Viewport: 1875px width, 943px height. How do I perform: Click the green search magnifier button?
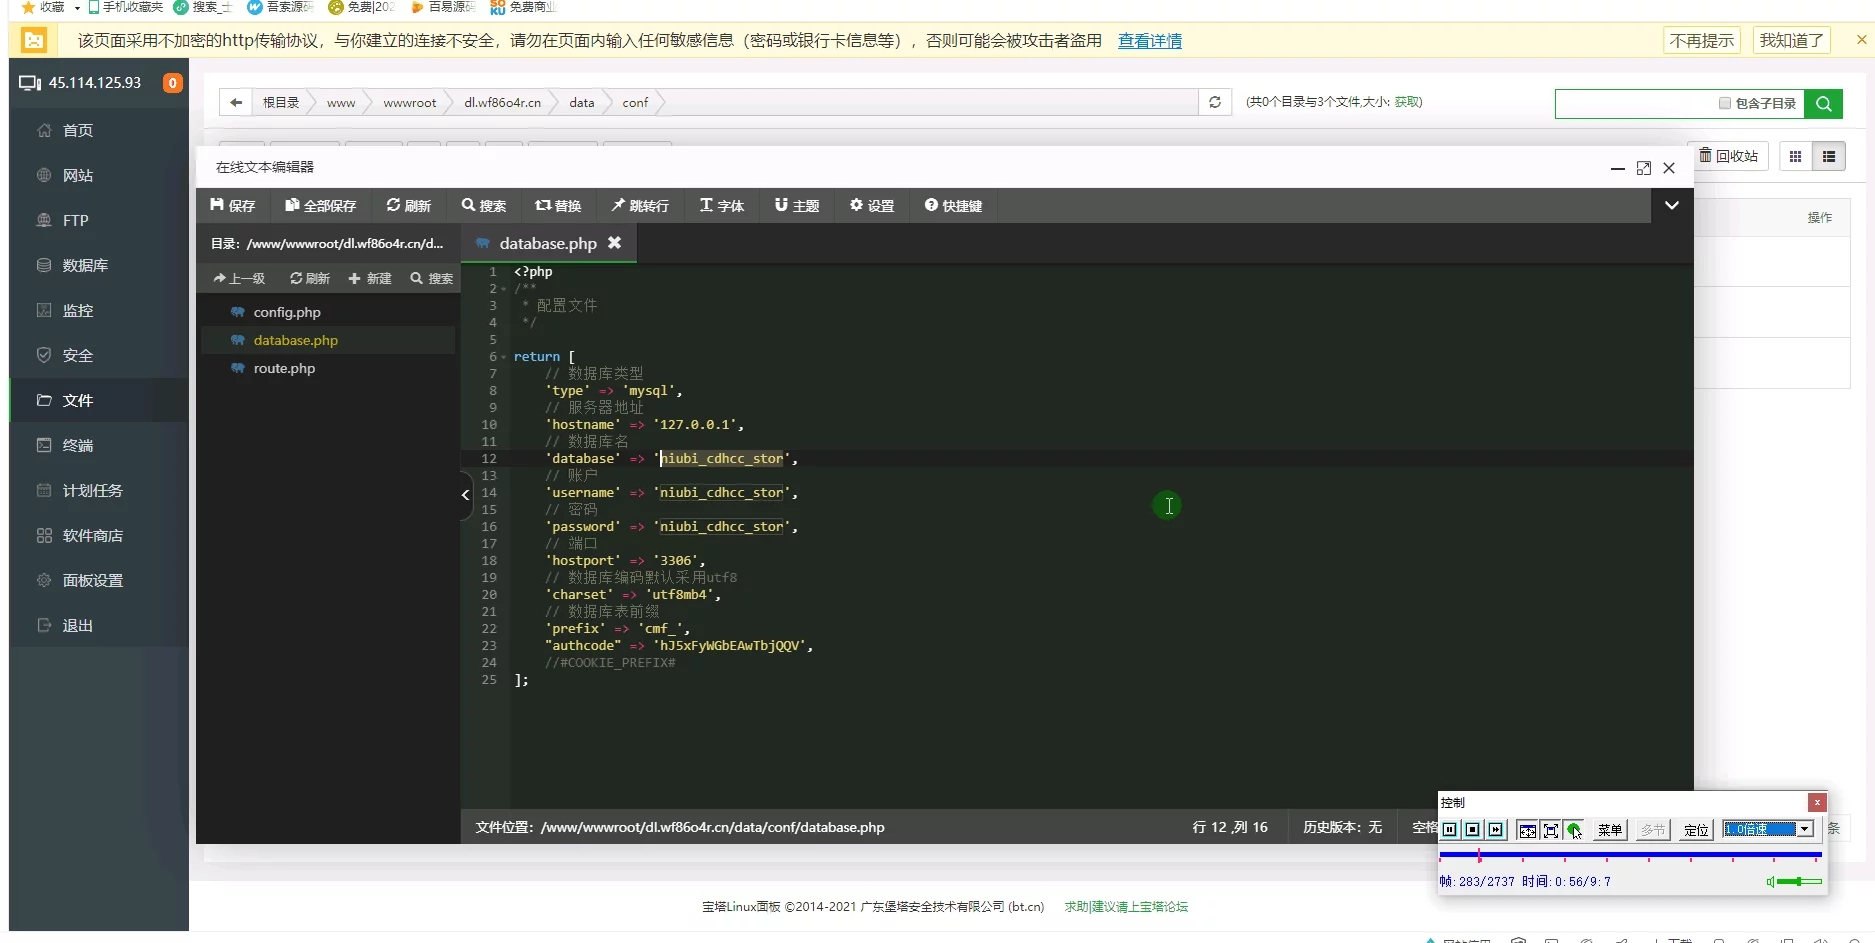click(x=1823, y=103)
